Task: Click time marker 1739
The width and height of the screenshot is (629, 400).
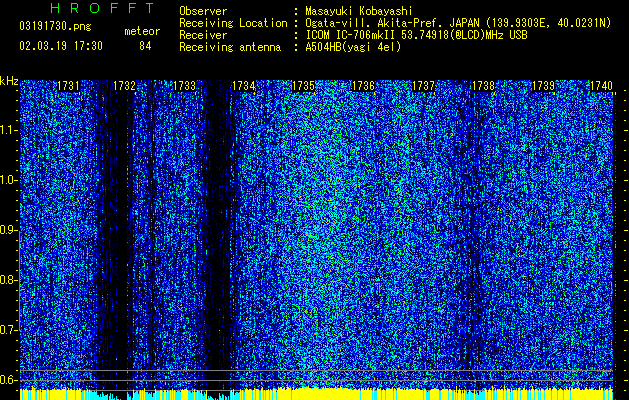Action: click(543, 86)
